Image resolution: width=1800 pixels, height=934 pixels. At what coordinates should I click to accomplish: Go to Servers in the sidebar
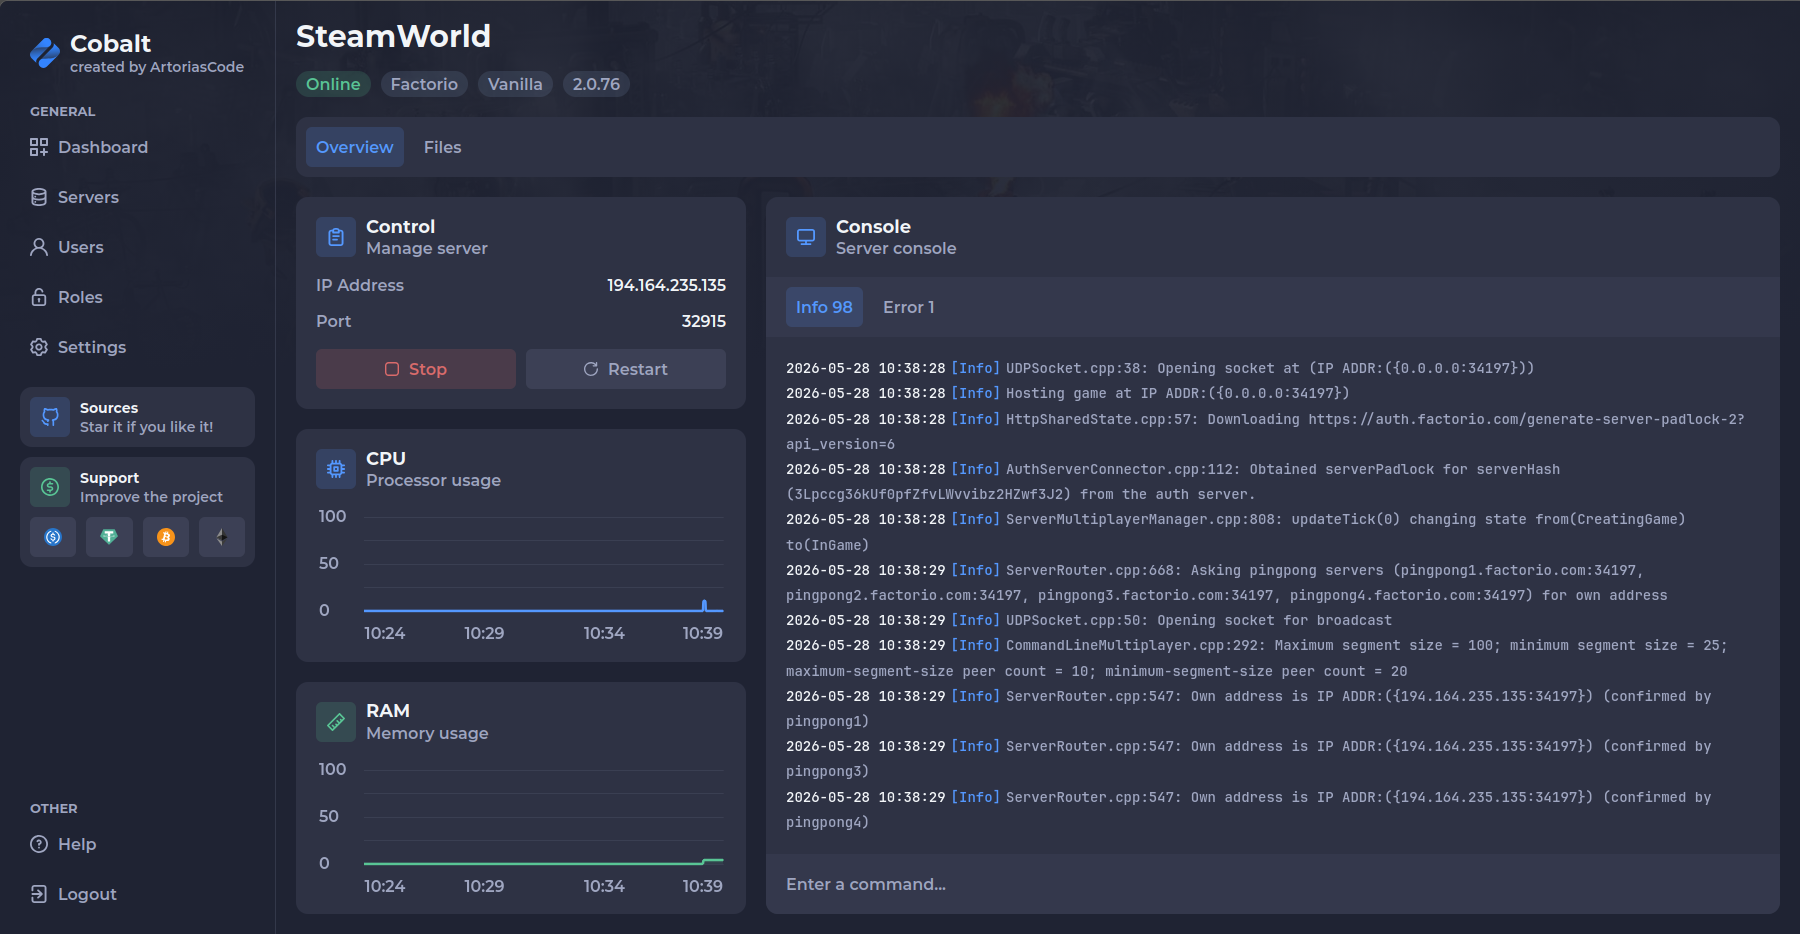[74, 197]
